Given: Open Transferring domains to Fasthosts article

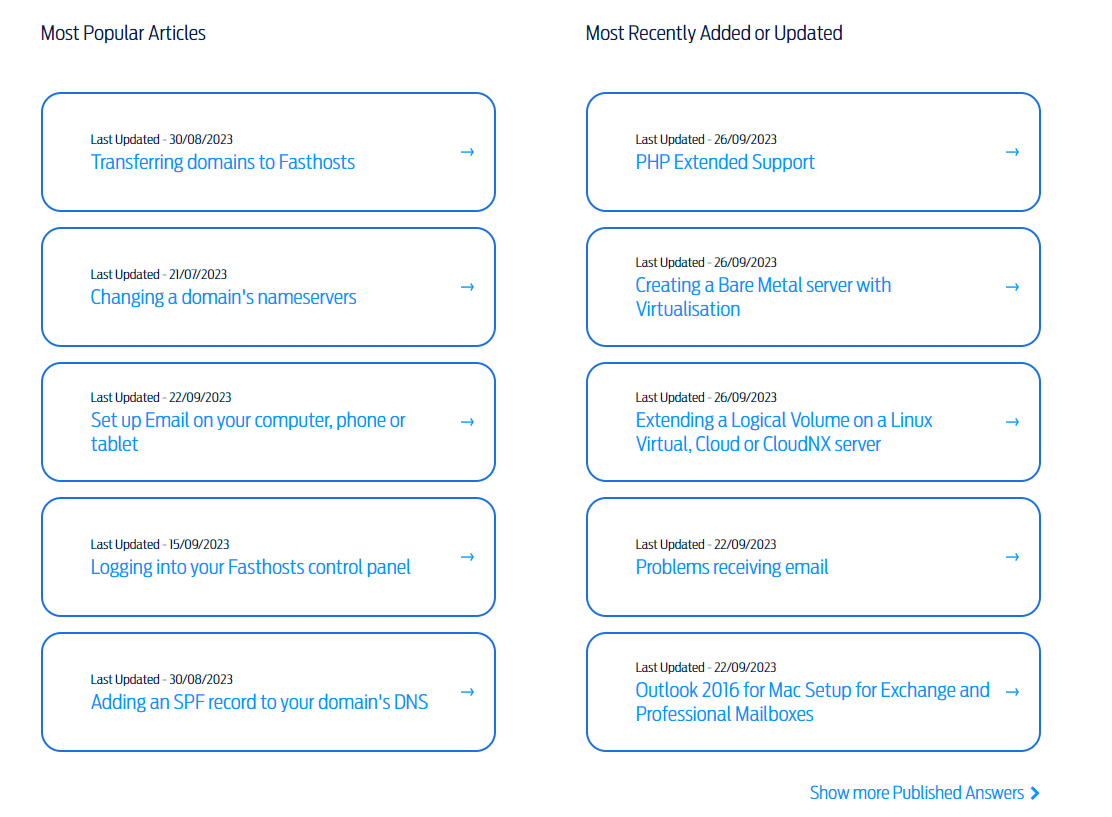Looking at the screenshot, I should click(223, 162).
